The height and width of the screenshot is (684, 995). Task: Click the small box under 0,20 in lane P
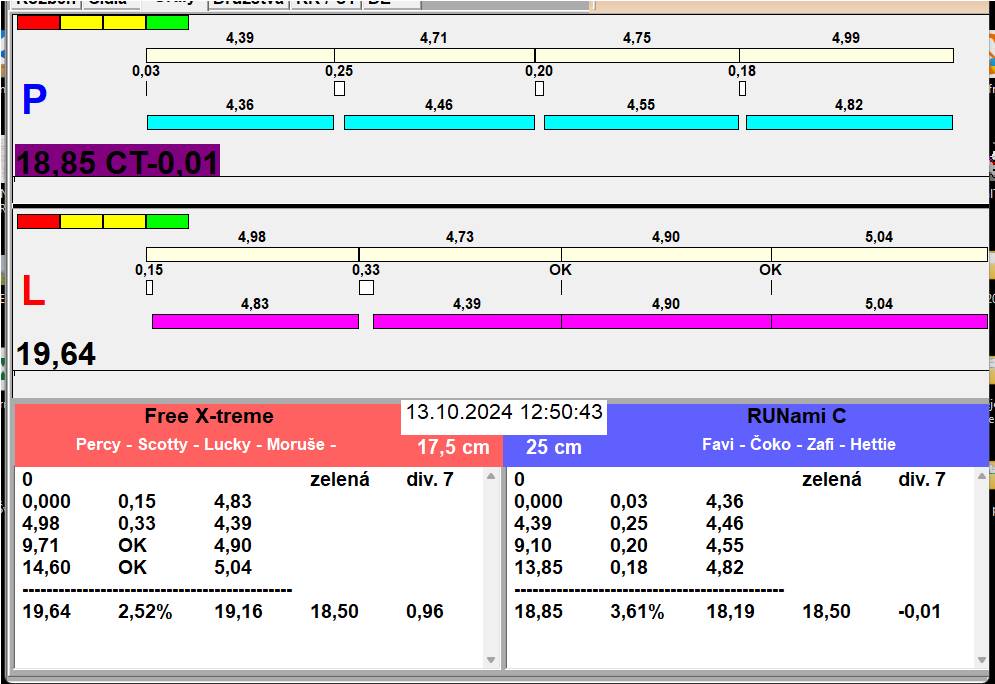[x=539, y=89]
